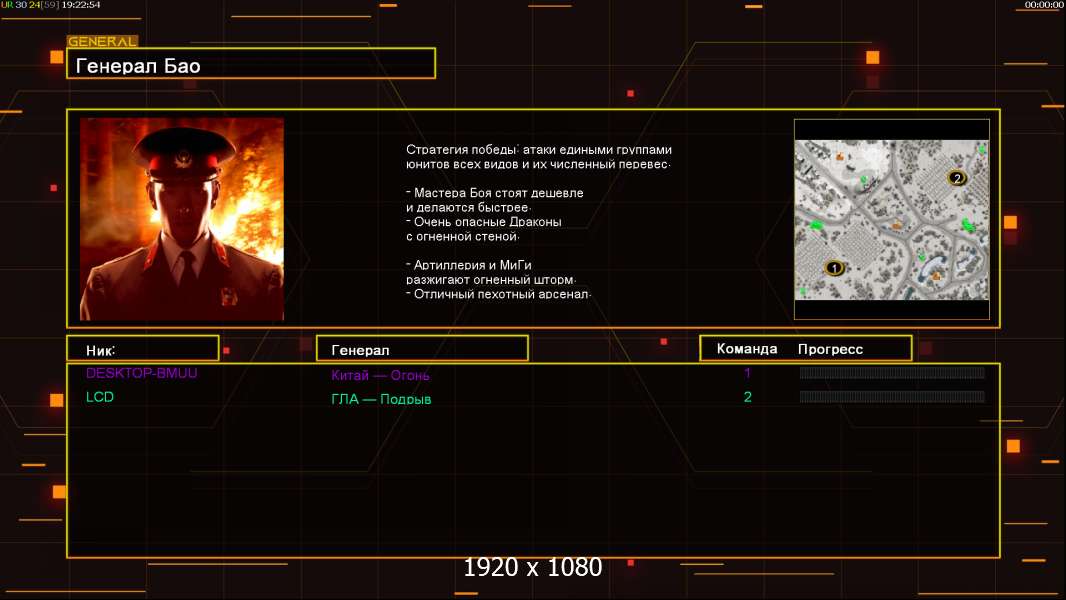This screenshot has height=600, width=1066.
Task: Click the Команда column header
Action: click(746, 349)
